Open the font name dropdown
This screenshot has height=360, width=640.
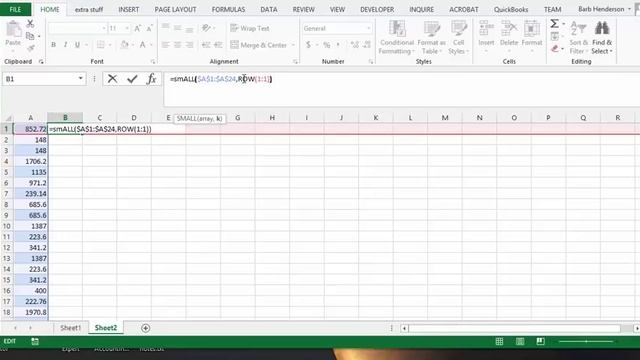coord(104,28)
